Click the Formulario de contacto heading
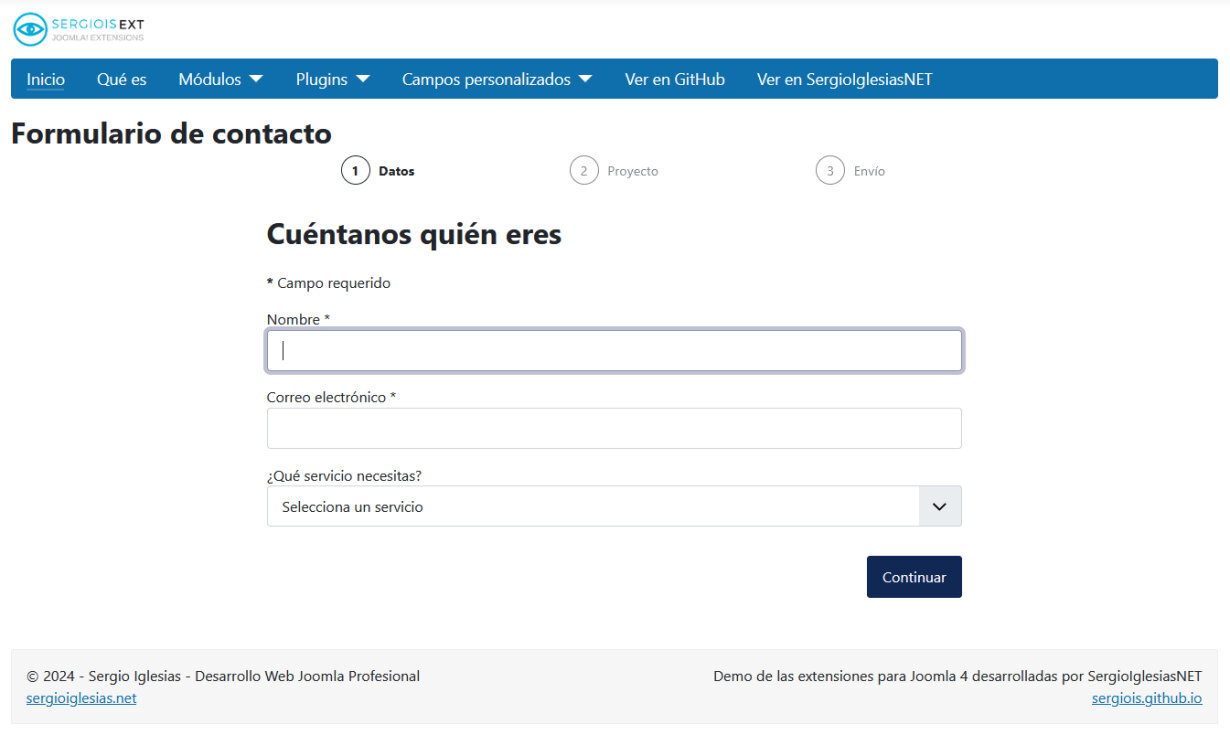1230x735 pixels. coord(171,133)
